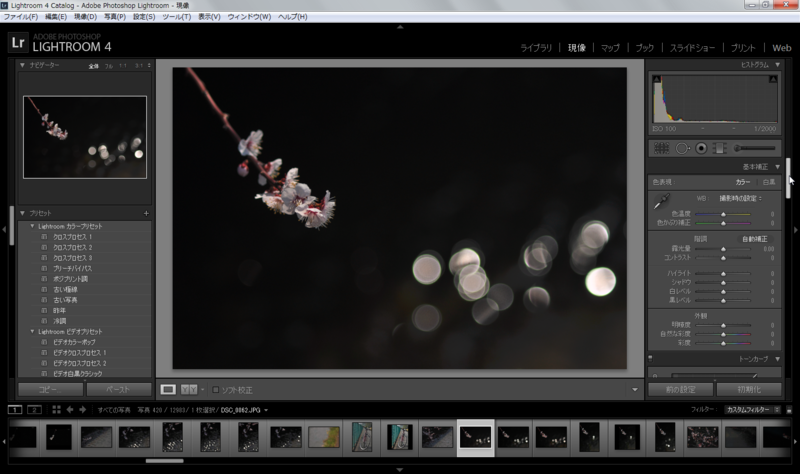Open the second window button labeled 2
Image resolution: width=800 pixels, height=474 pixels.
34,410
